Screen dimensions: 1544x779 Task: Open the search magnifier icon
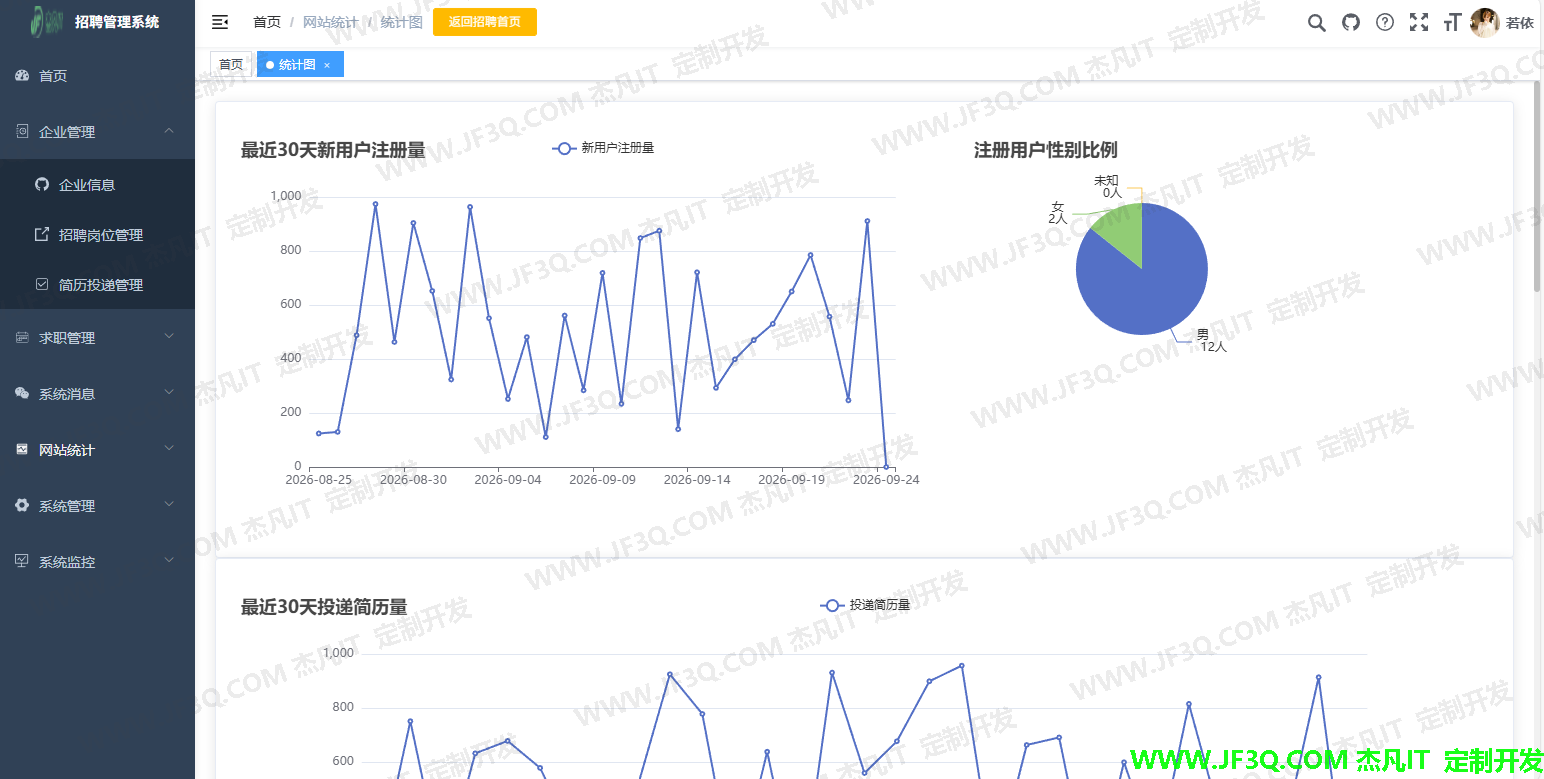(1317, 22)
